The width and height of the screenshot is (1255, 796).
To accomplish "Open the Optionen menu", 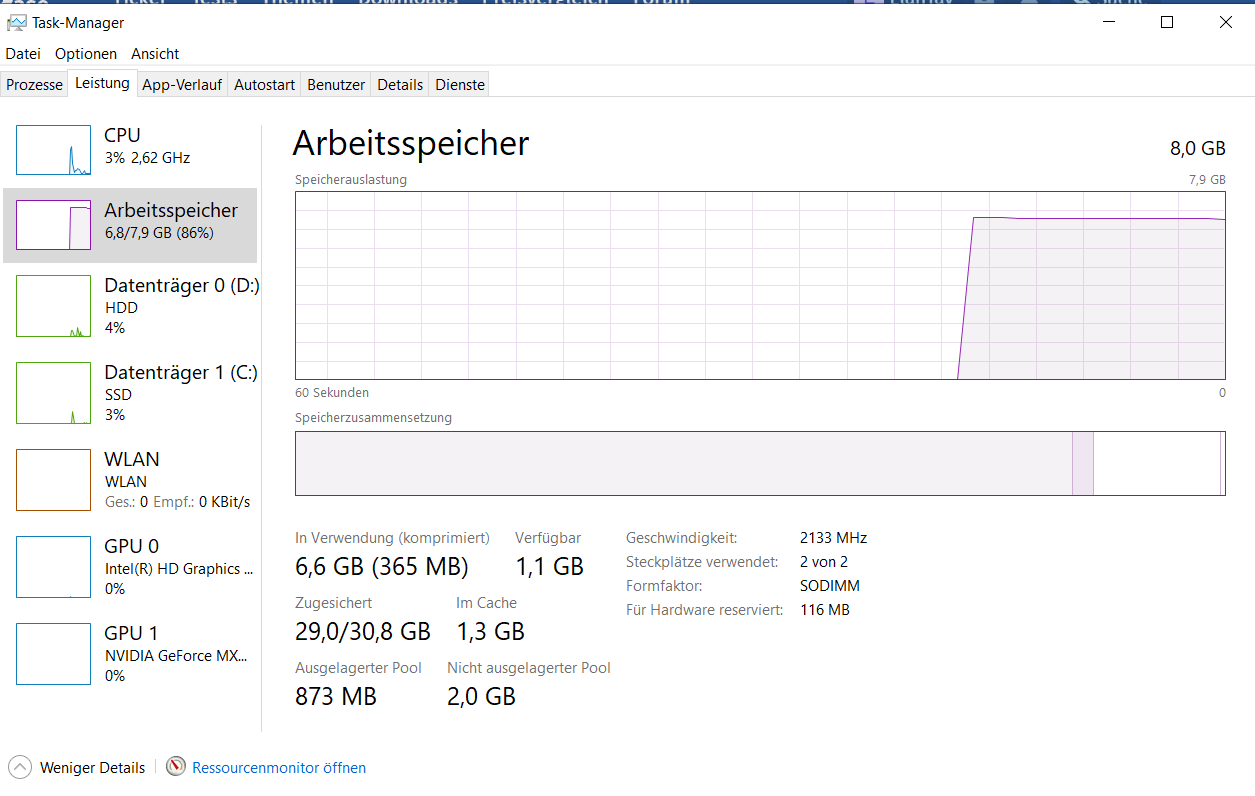I will (86, 53).
